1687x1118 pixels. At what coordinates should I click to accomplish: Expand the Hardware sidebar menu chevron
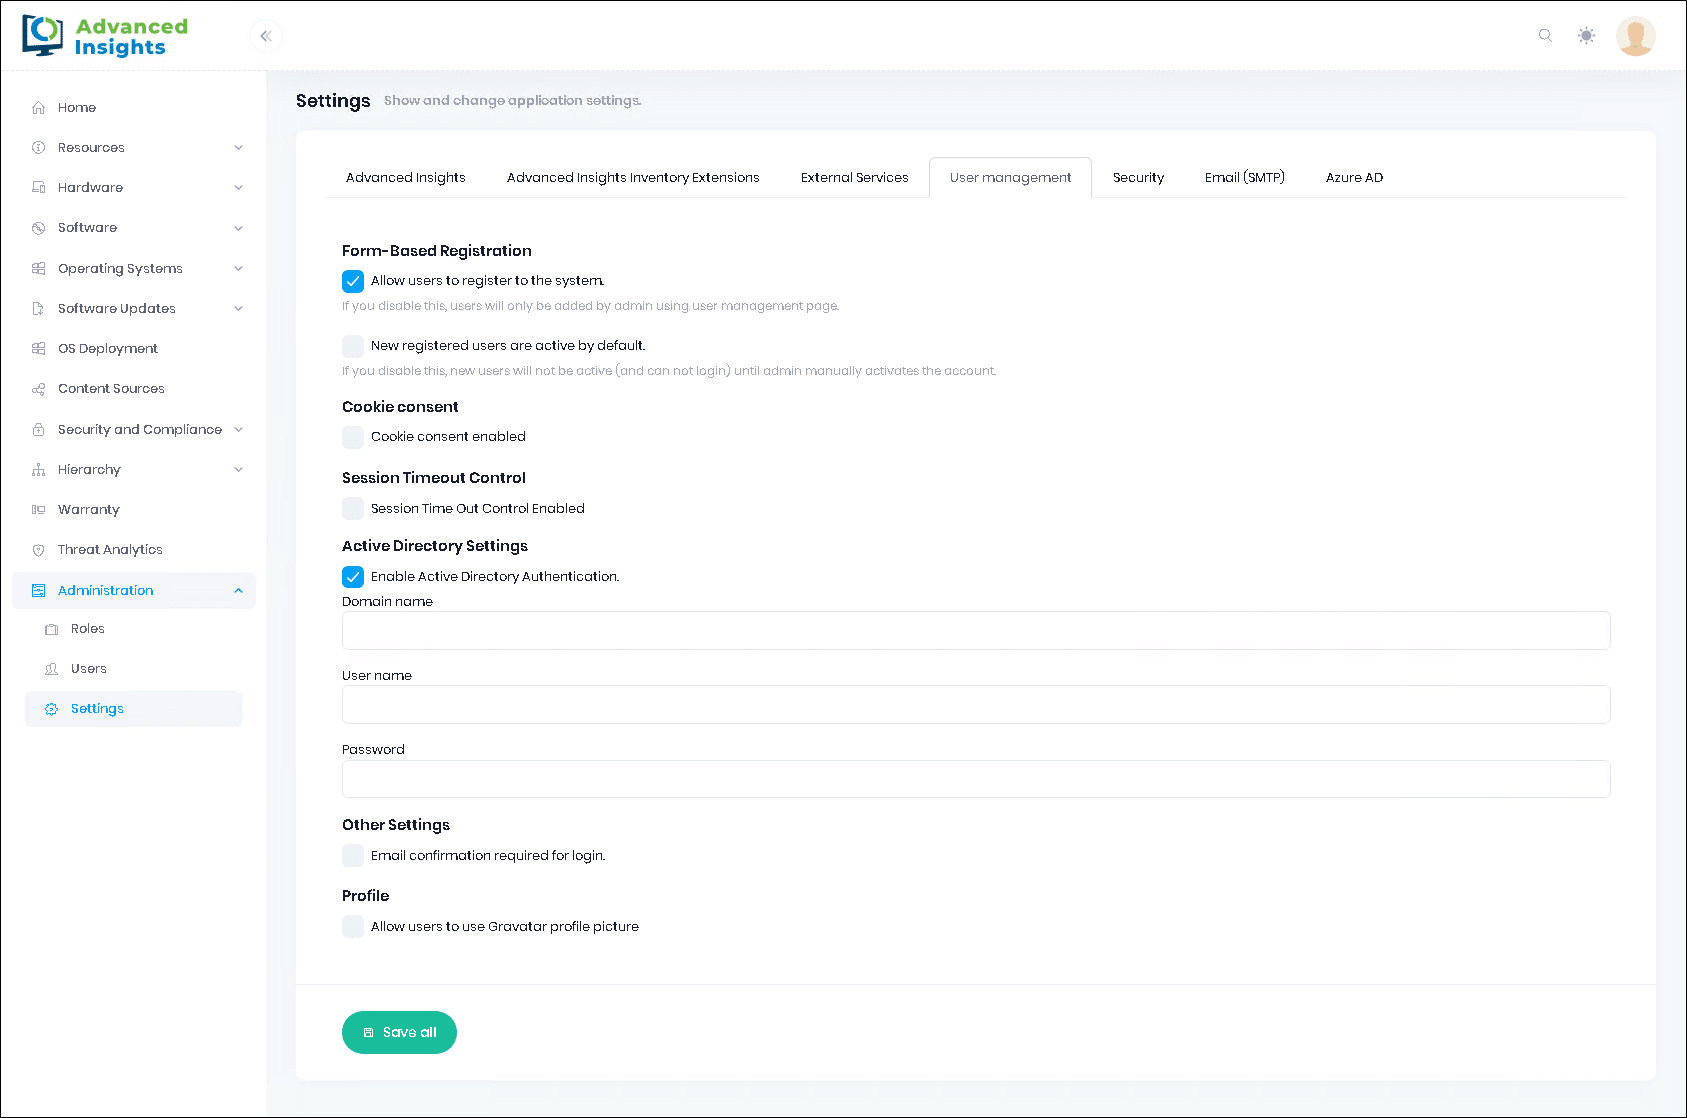pos(238,188)
